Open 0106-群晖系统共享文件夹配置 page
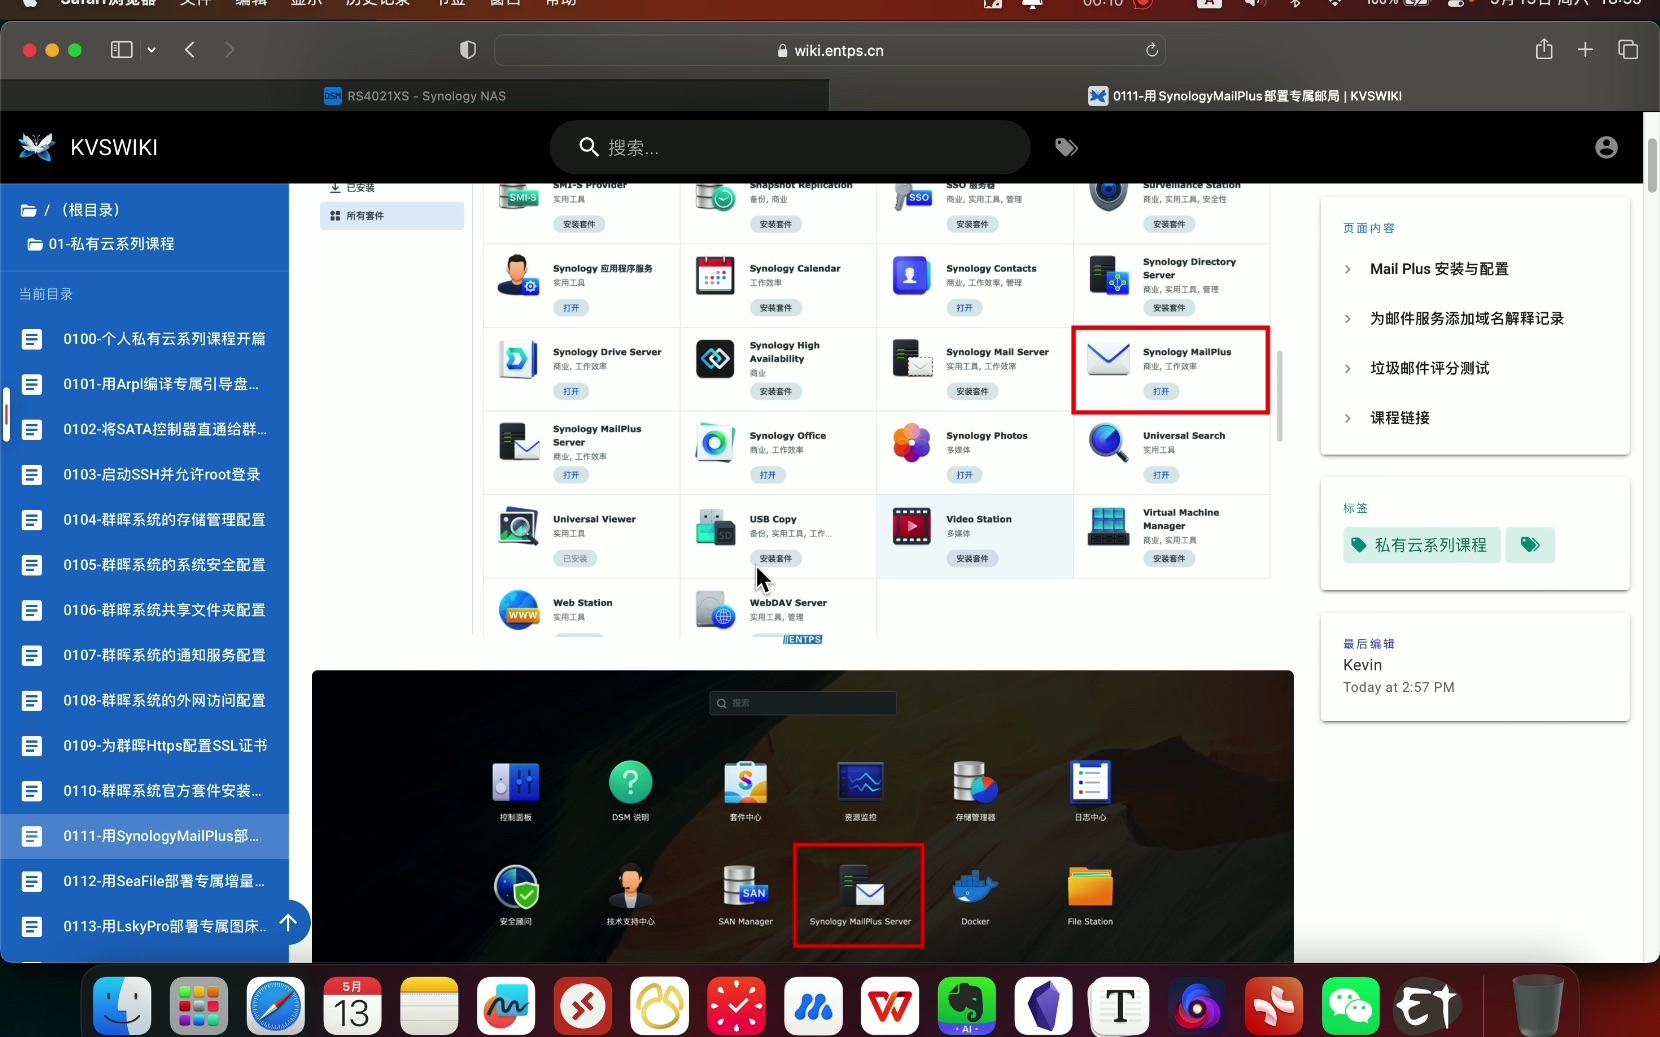Image resolution: width=1660 pixels, height=1037 pixels. (145, 610)
